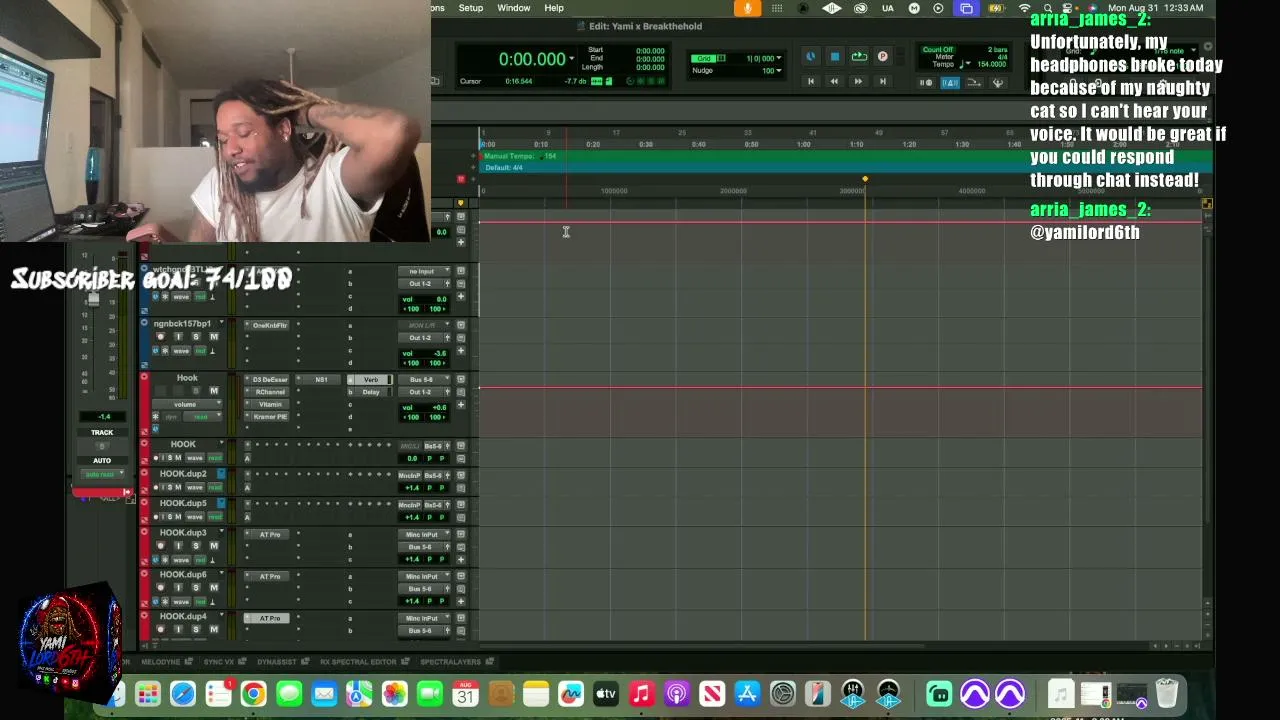Toggle the Count Off button

tap(938, 50)
